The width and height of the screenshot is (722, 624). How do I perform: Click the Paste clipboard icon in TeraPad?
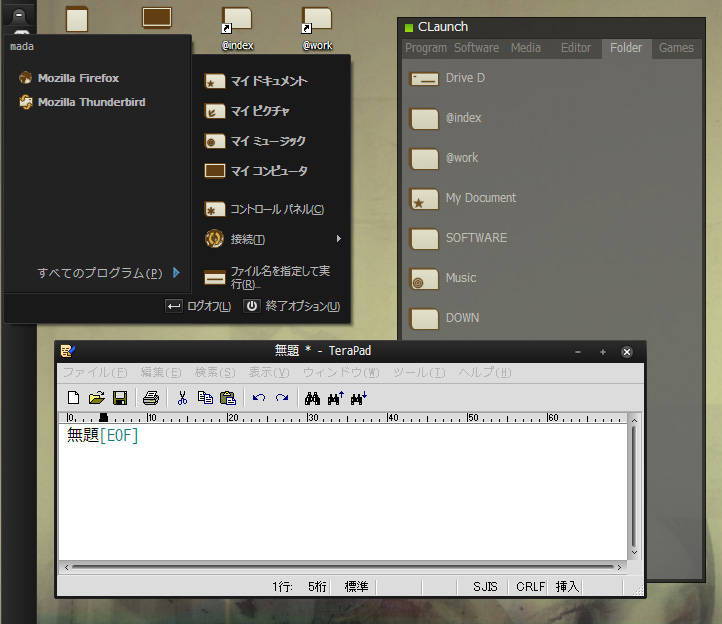(228, 398)
